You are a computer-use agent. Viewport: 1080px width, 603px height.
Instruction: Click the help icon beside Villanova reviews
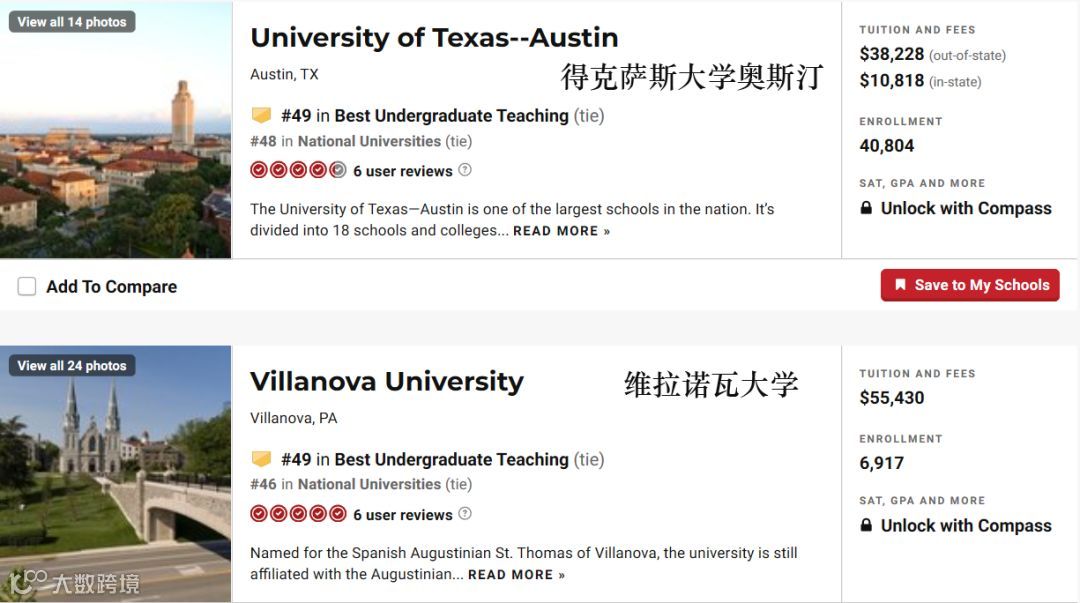point(465,513)
